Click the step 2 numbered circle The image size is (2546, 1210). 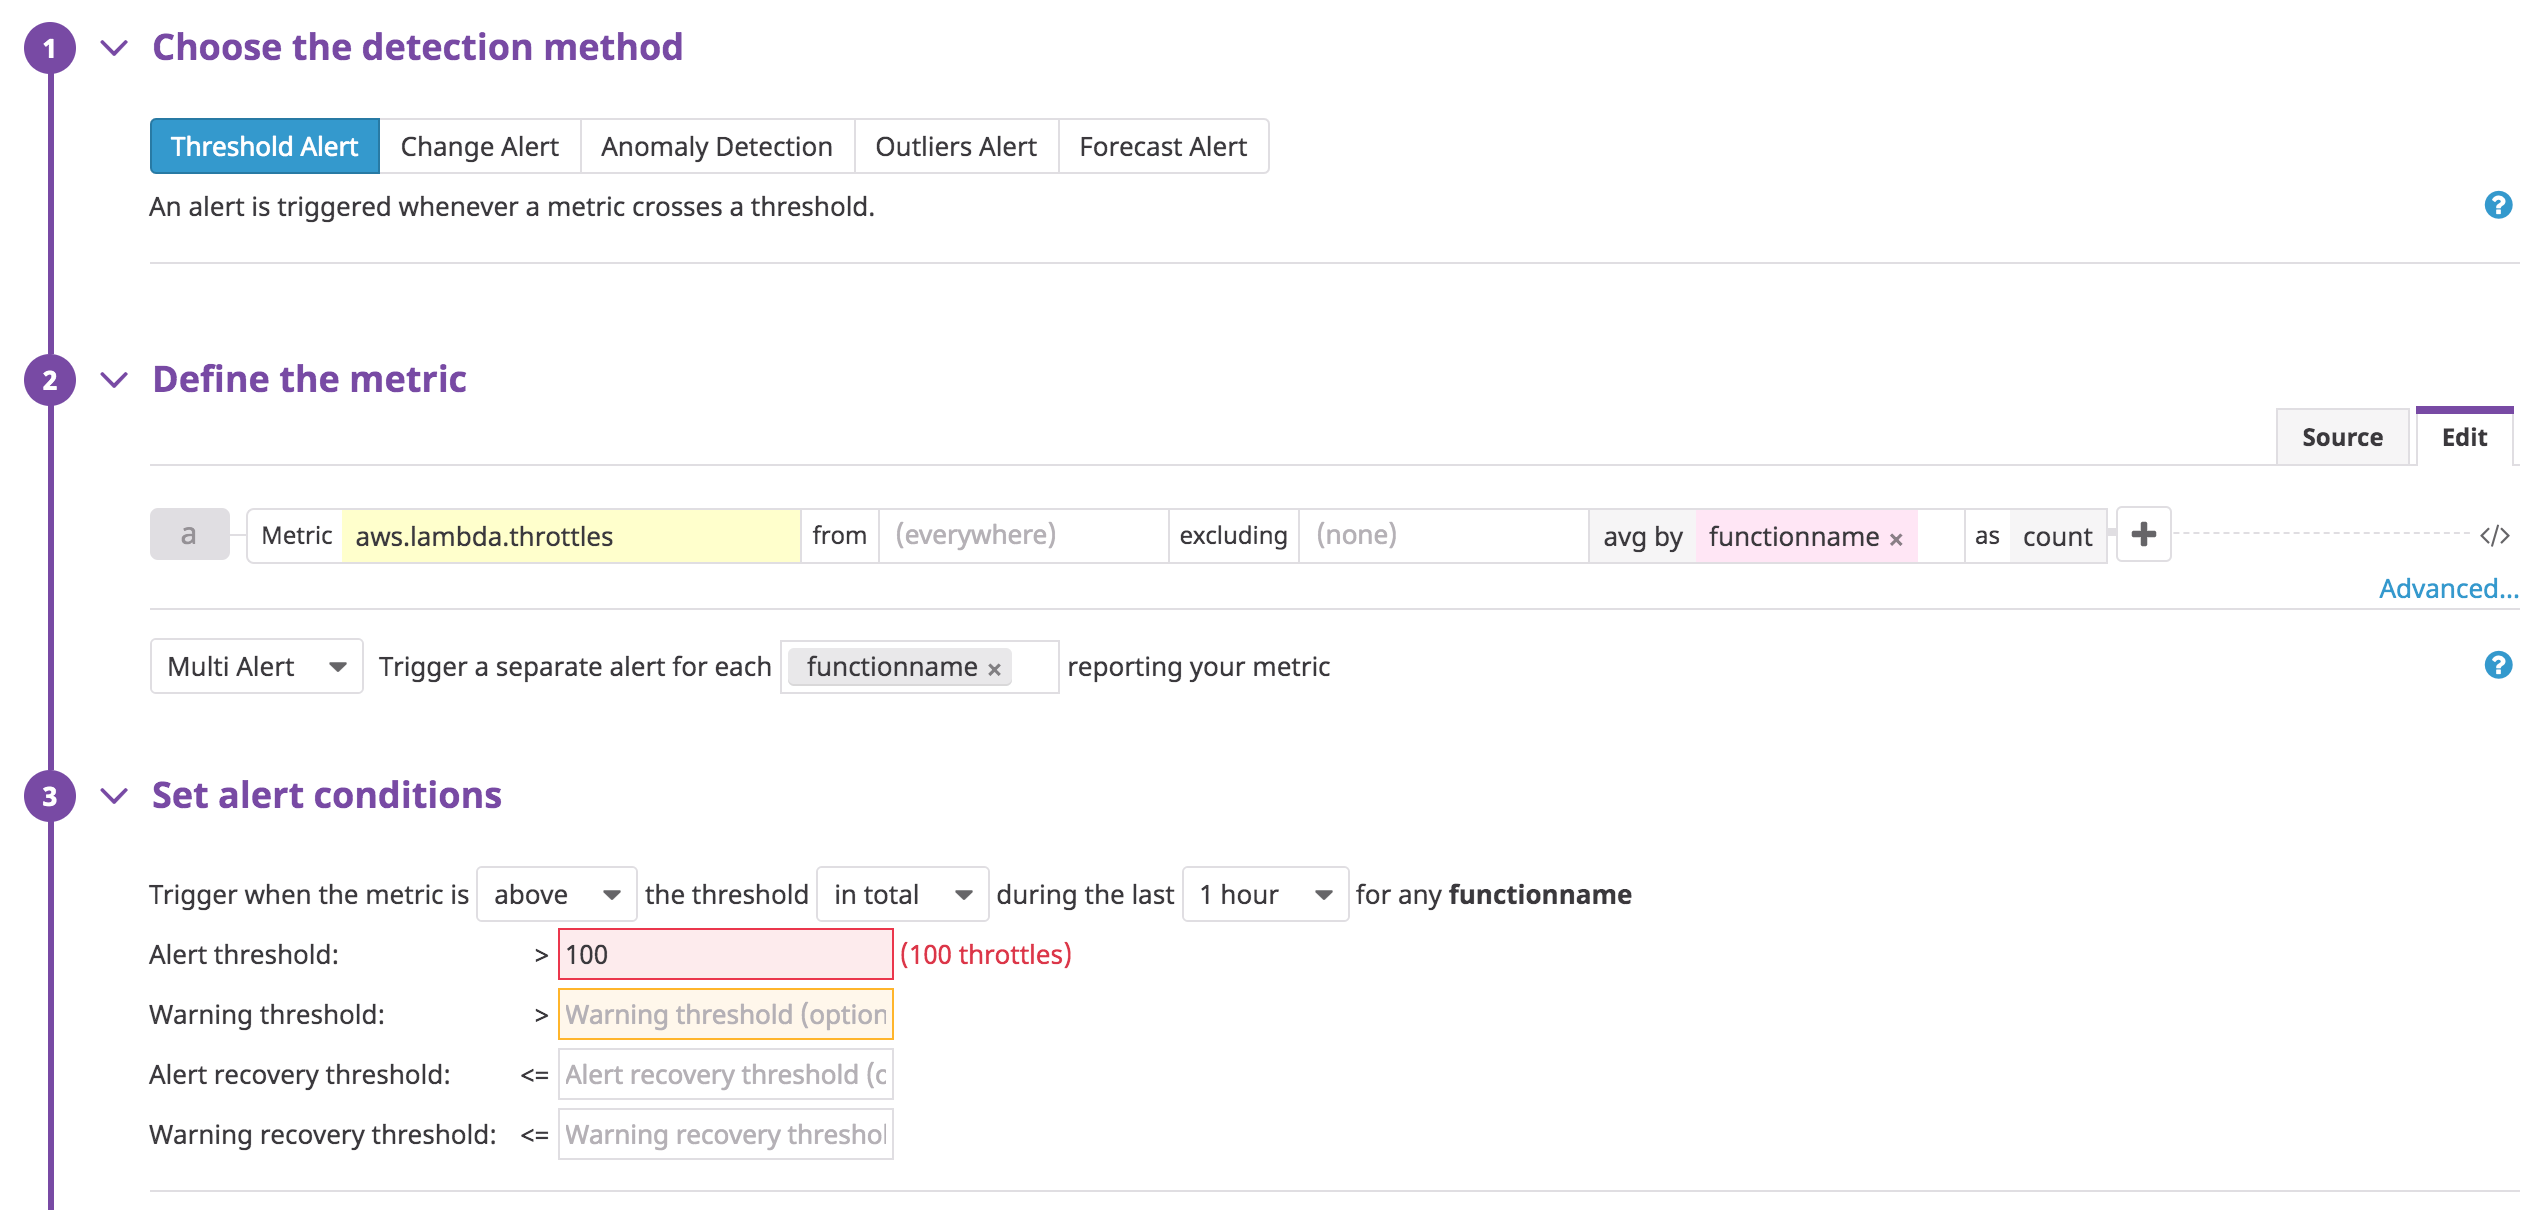tap(49, 380)
